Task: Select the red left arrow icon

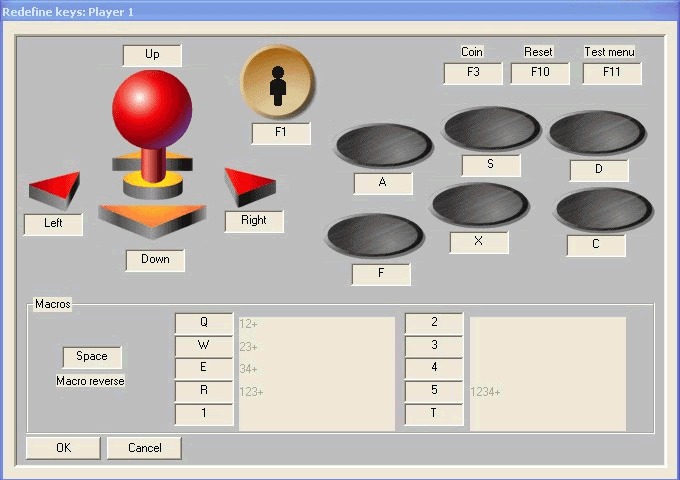Action: (x=56, y=188)
